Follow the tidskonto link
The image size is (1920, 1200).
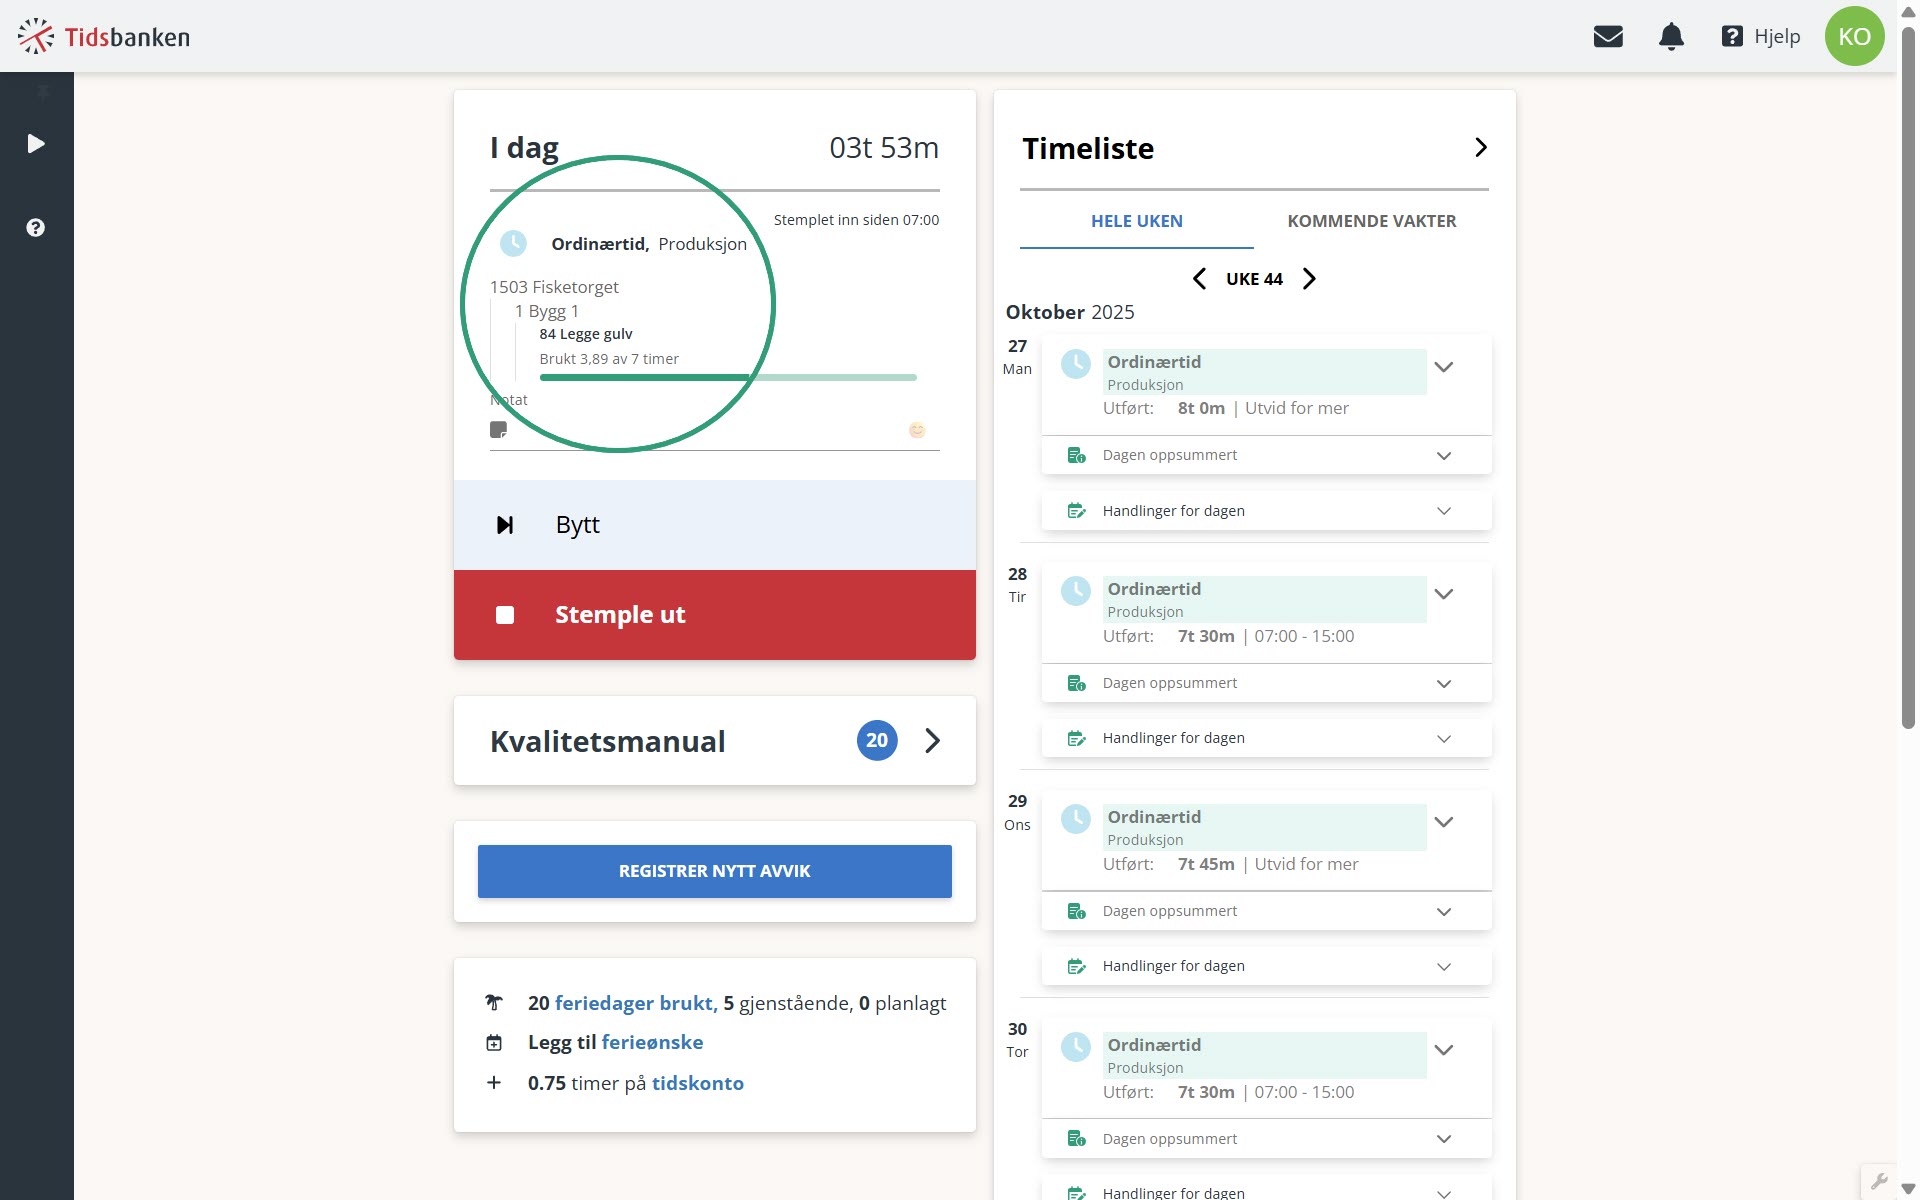[697, 1083]
